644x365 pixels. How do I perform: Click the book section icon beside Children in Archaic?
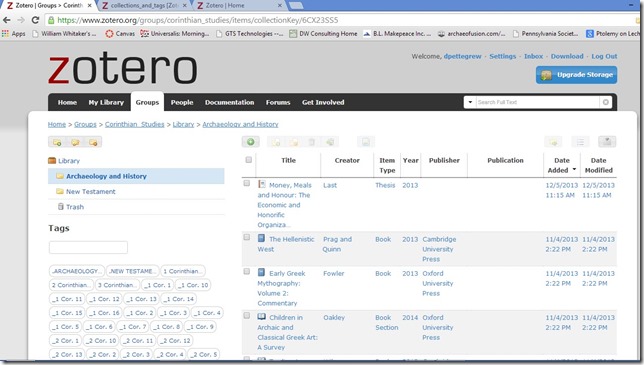[x=262, y=317]
